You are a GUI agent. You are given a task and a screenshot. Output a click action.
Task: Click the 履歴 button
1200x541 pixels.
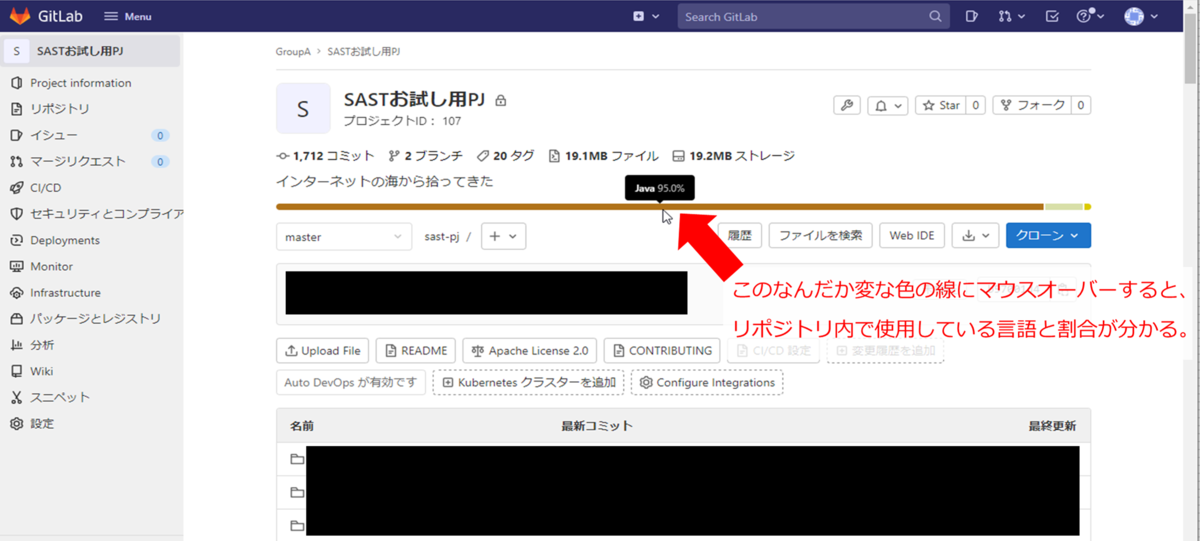740,236
